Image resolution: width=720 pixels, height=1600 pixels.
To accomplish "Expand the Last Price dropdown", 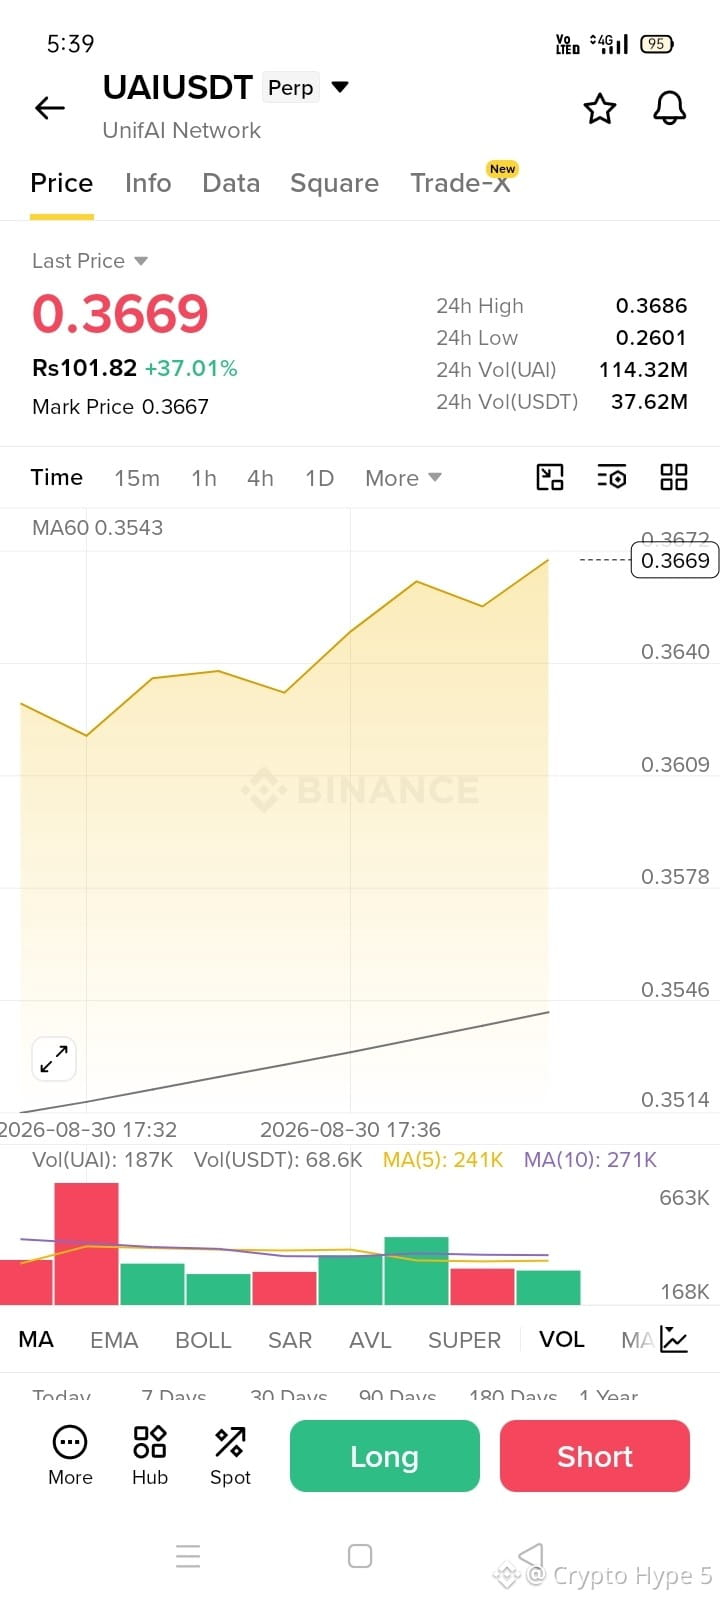I will (141, 261).
